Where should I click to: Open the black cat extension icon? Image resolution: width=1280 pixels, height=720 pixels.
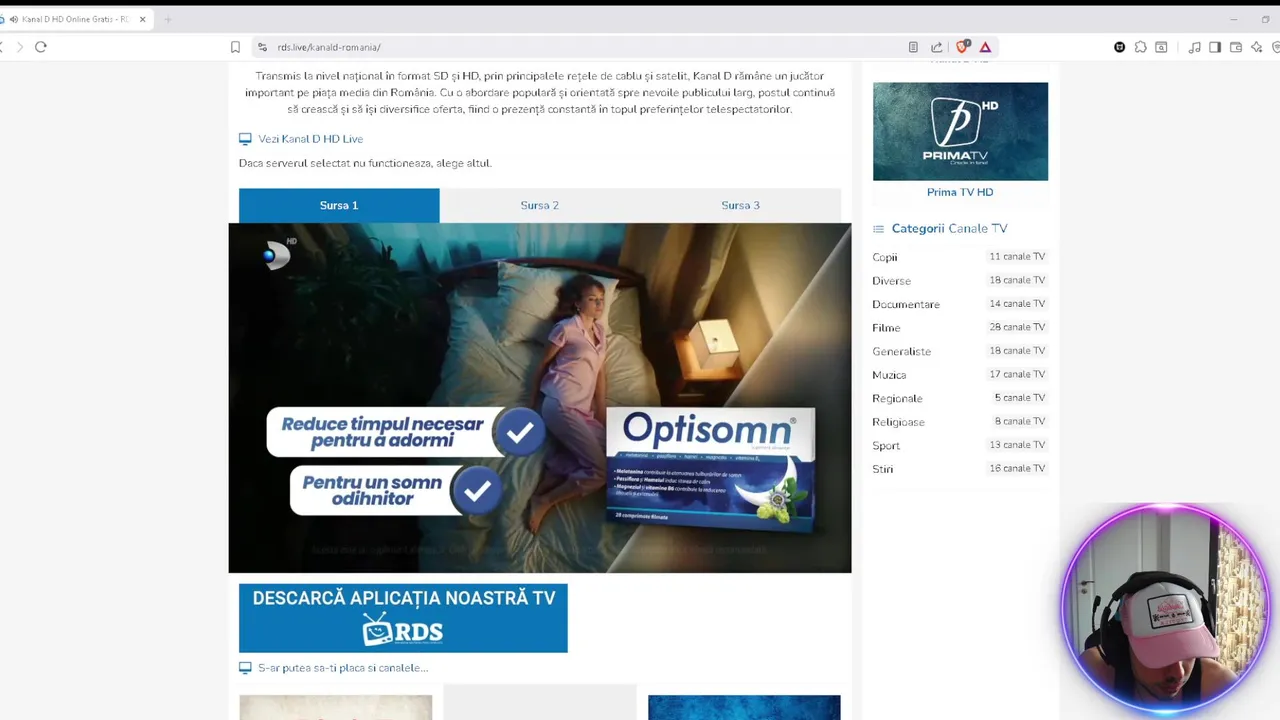(x=1119, y=47)
